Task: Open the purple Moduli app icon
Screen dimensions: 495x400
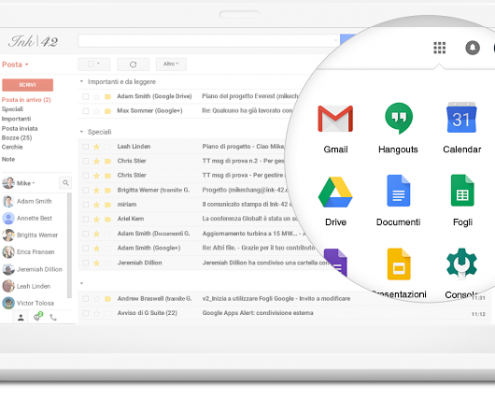Action: [336, 263]
